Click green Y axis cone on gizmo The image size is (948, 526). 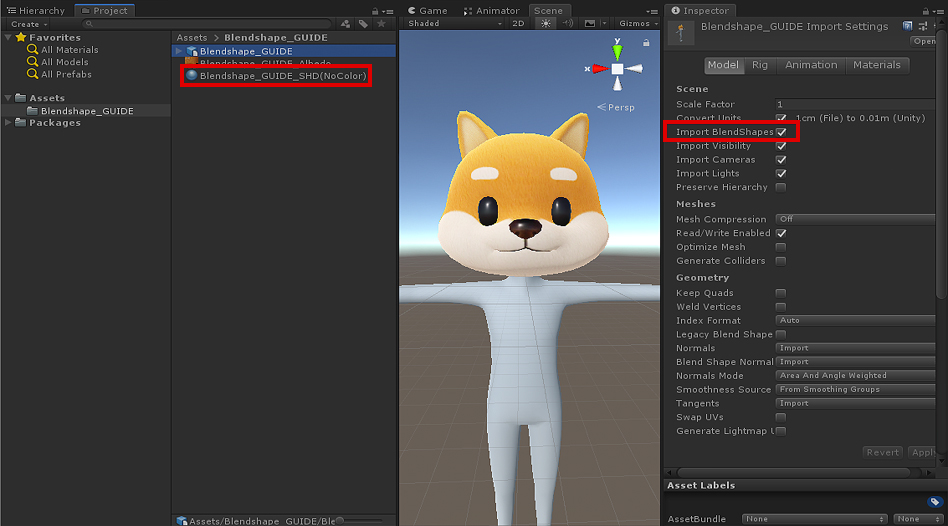click(x=617, y=51)
